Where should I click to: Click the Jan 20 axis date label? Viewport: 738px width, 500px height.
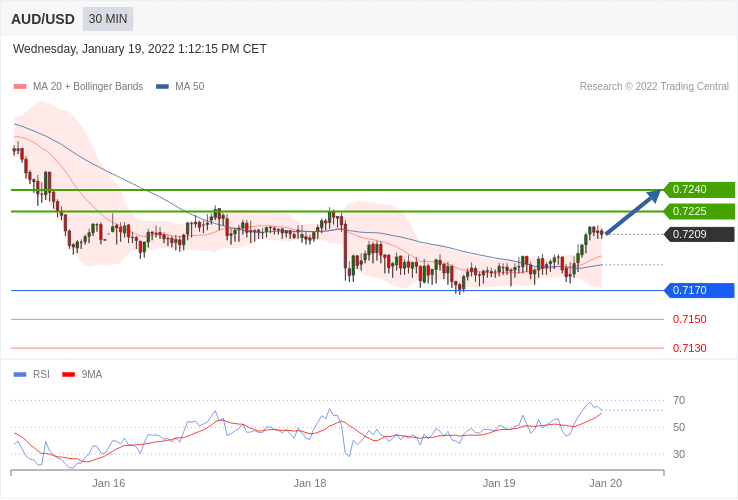[x=606, y=484]
